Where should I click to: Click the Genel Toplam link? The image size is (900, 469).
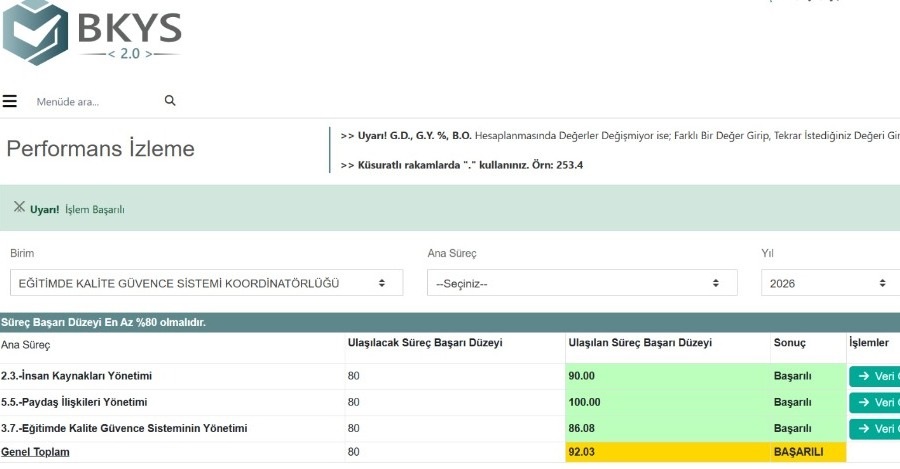tap(35, 452)
